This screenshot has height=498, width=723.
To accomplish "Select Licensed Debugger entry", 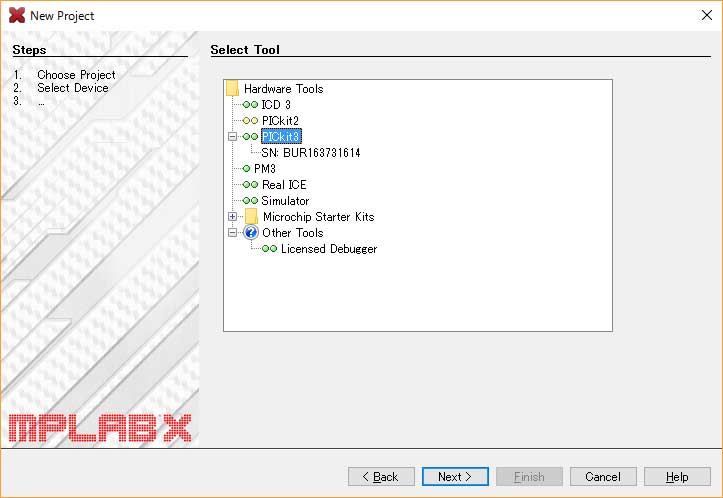I will tap(329, 249).
